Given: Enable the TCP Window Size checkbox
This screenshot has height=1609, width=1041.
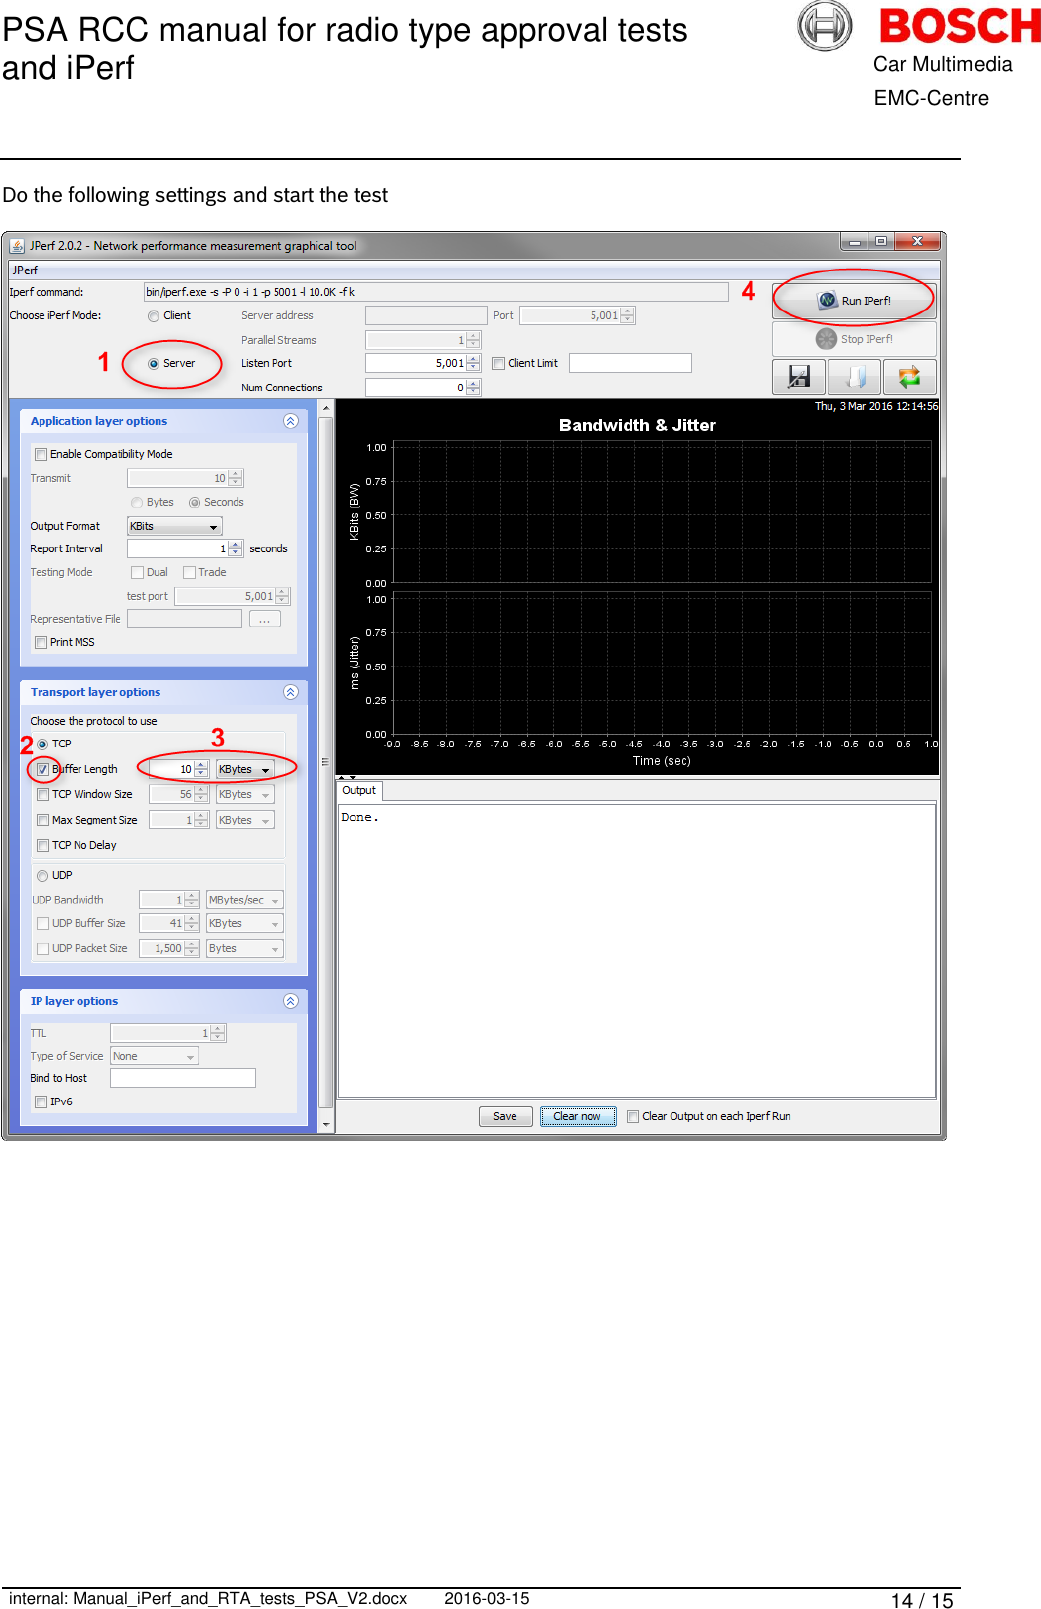Looking at the screenshot, I should [43, 794].
